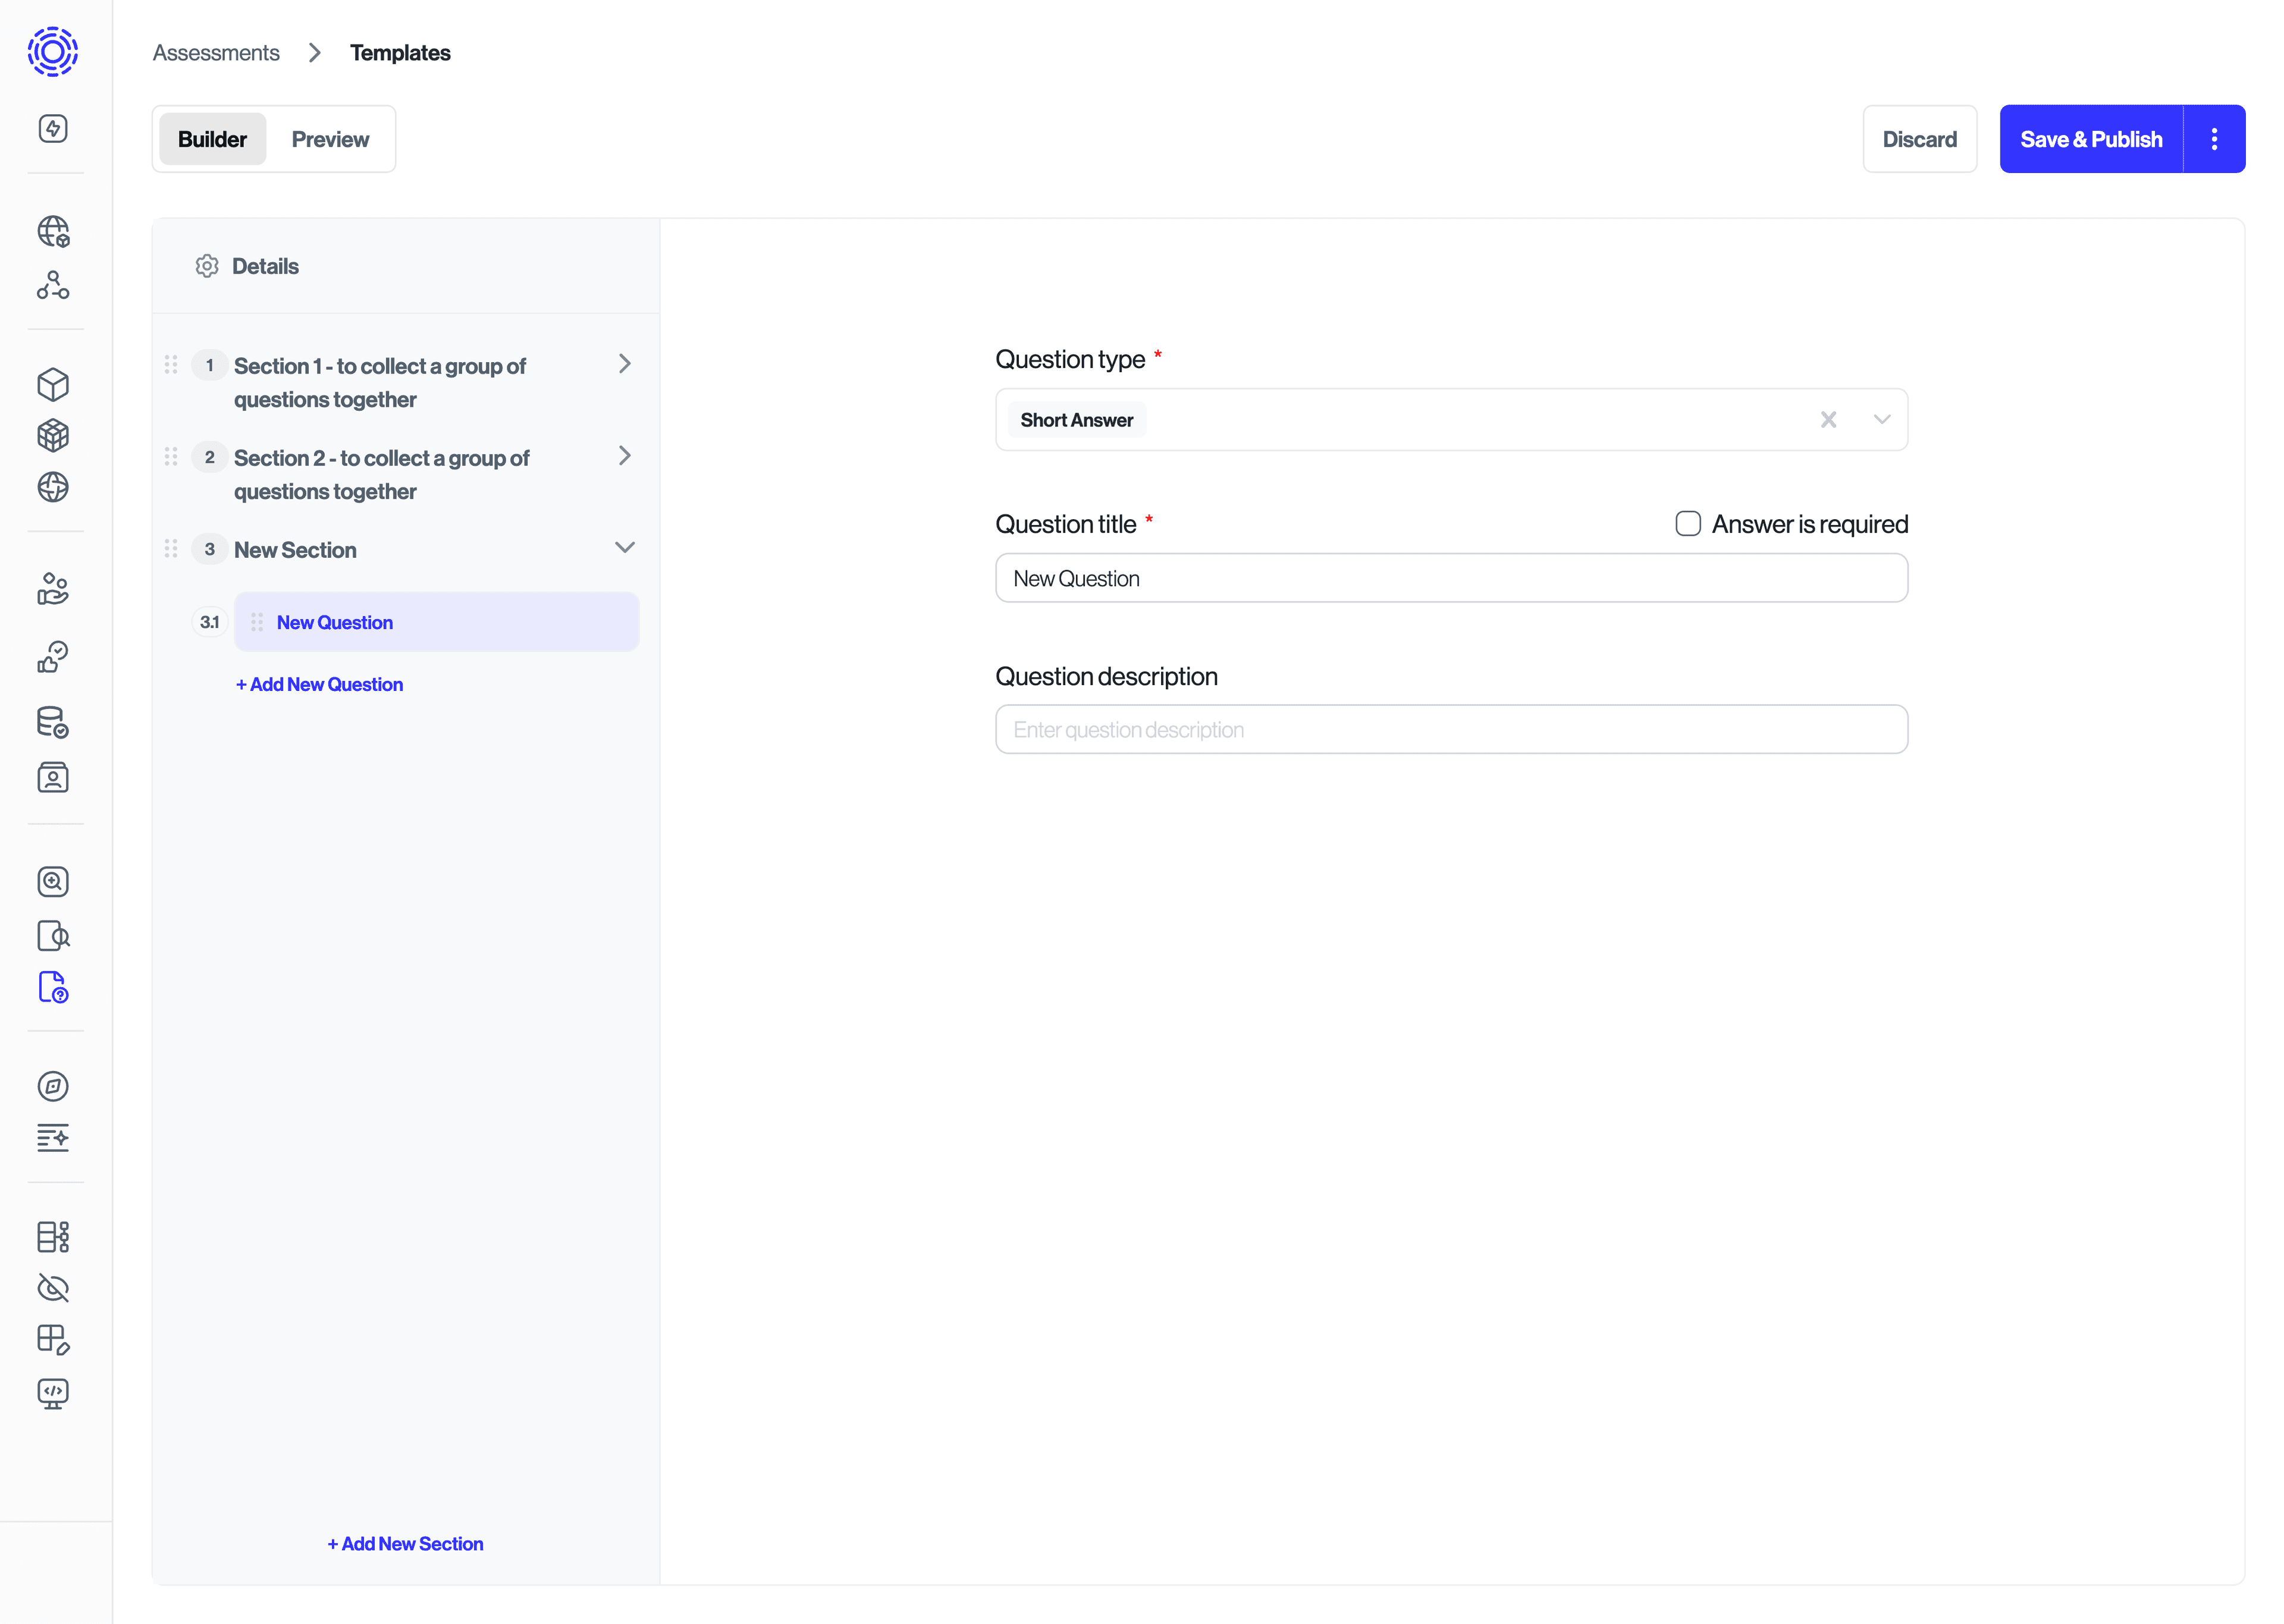2284x1624 pixels.
Task: Enable the Answer is required checkbox
Action: 1688,523
